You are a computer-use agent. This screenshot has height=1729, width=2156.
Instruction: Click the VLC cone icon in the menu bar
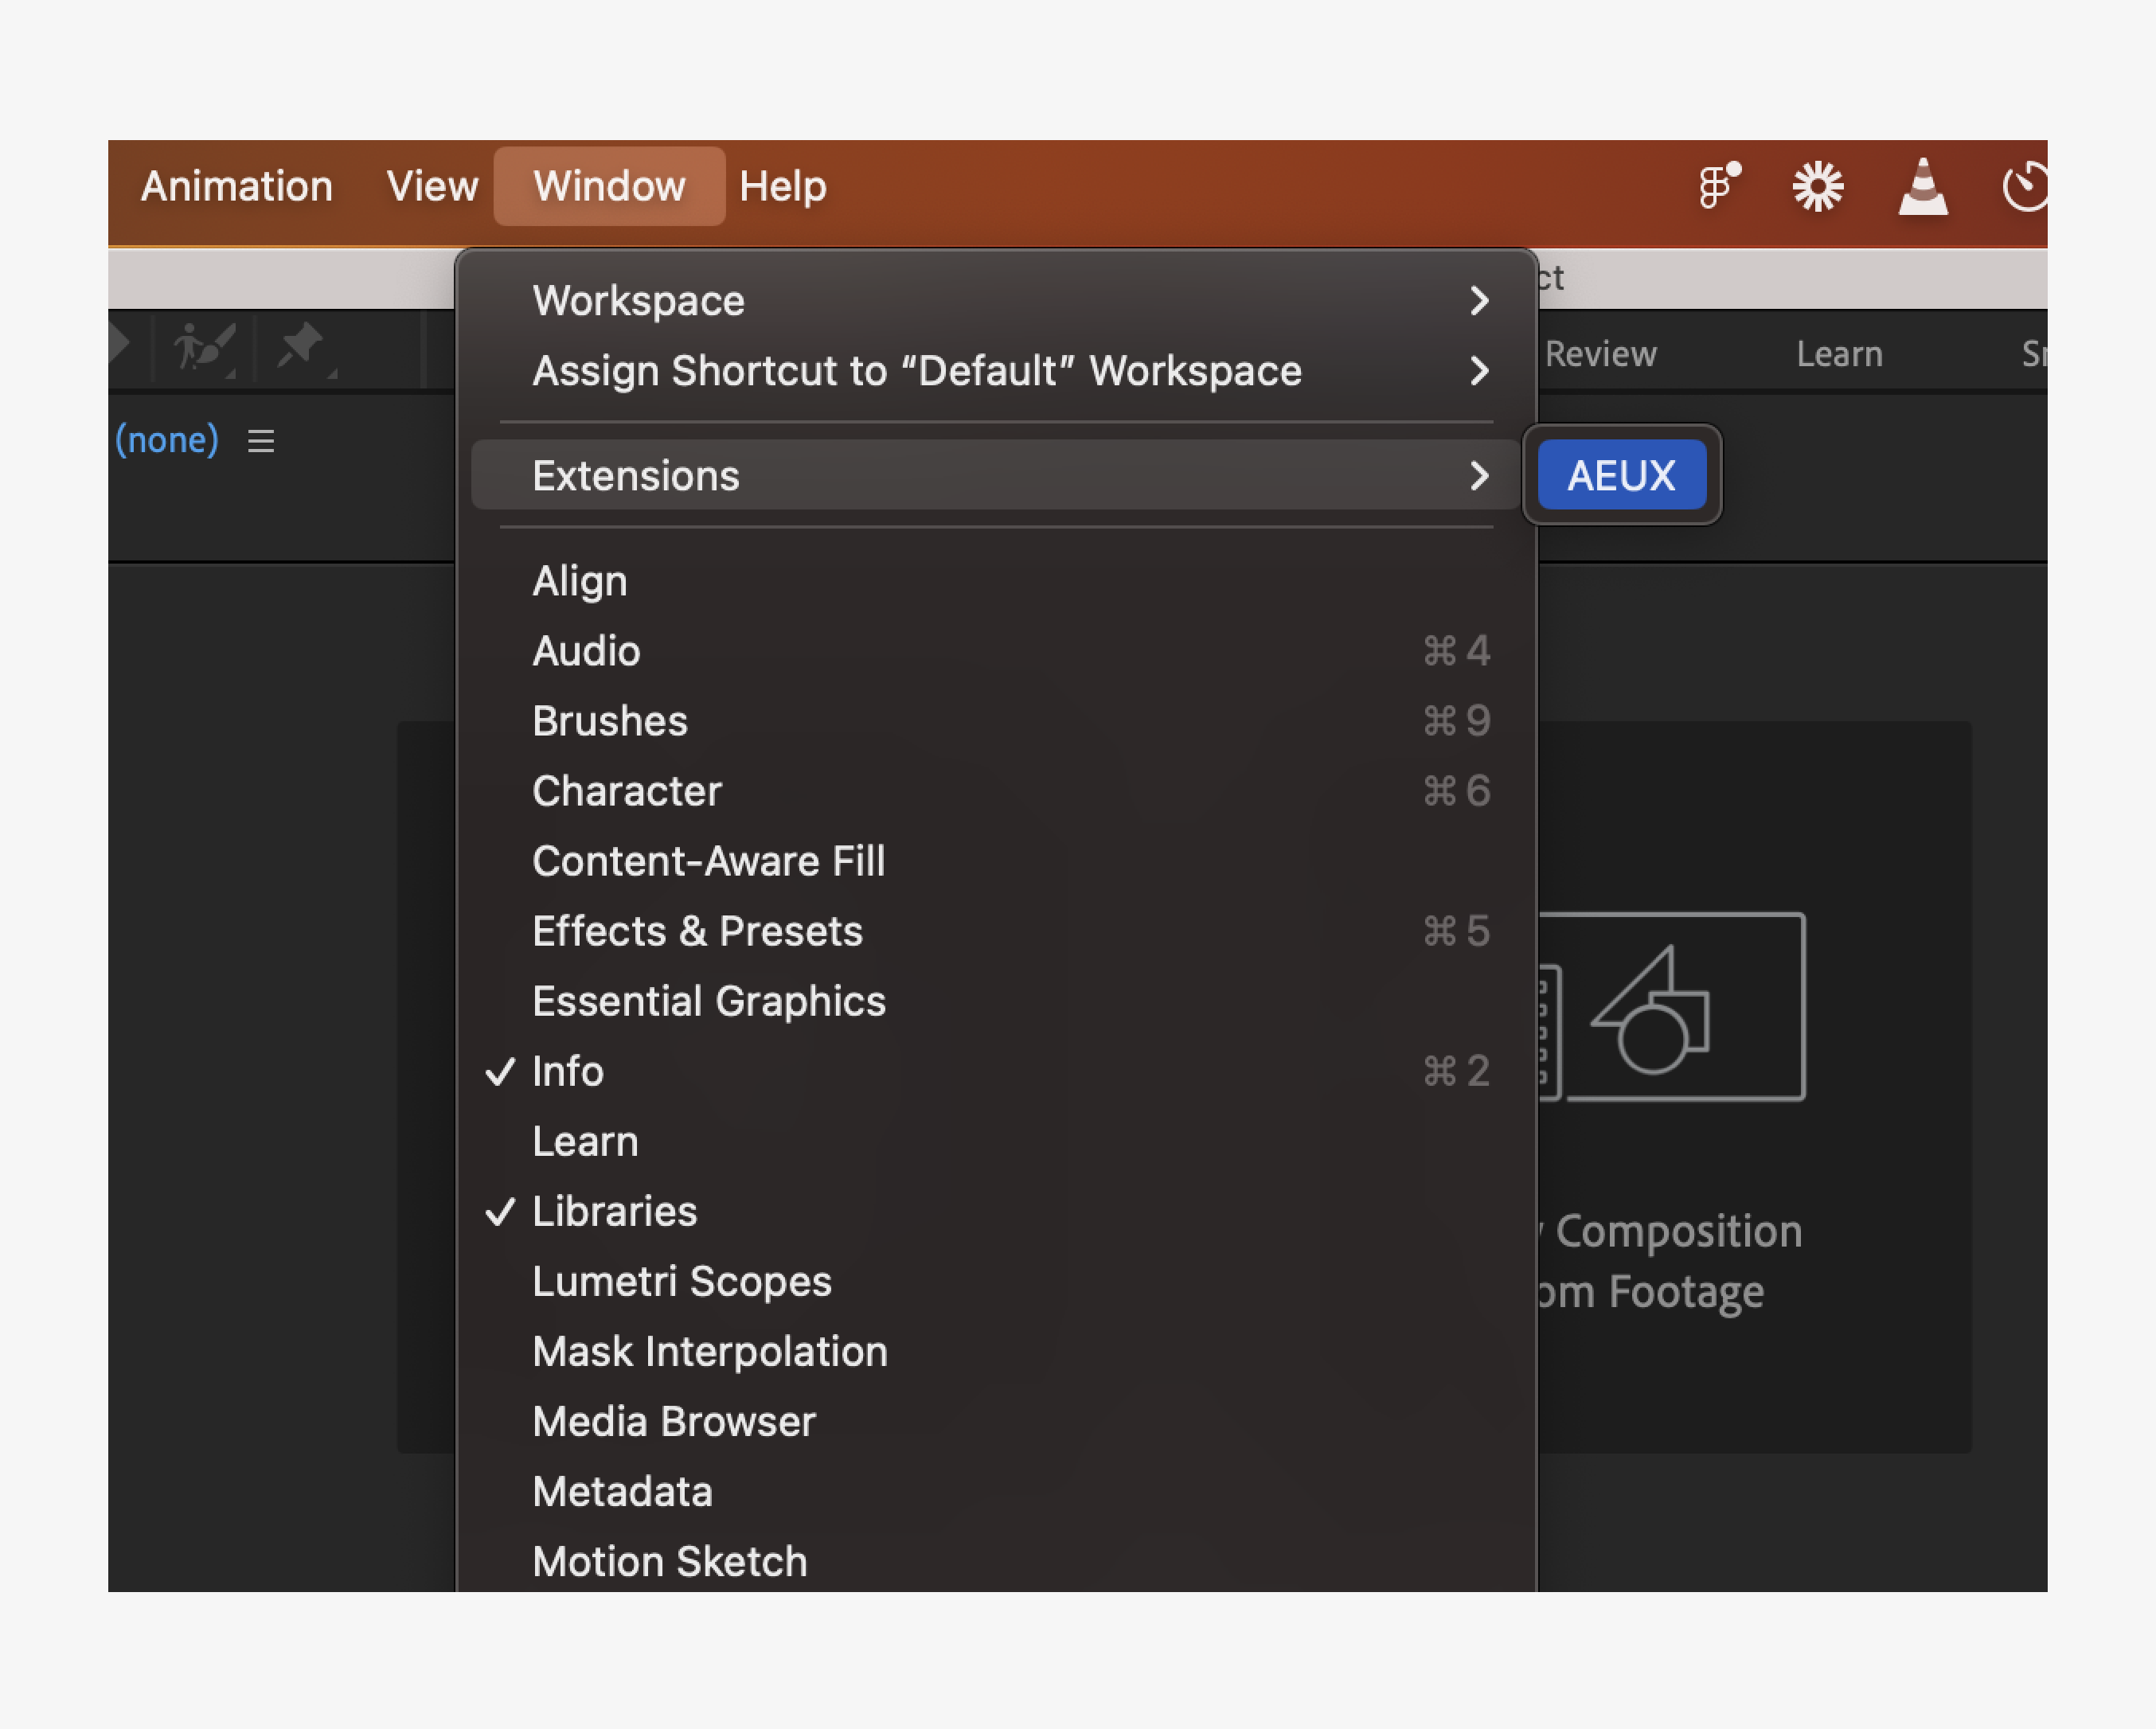1923,185
